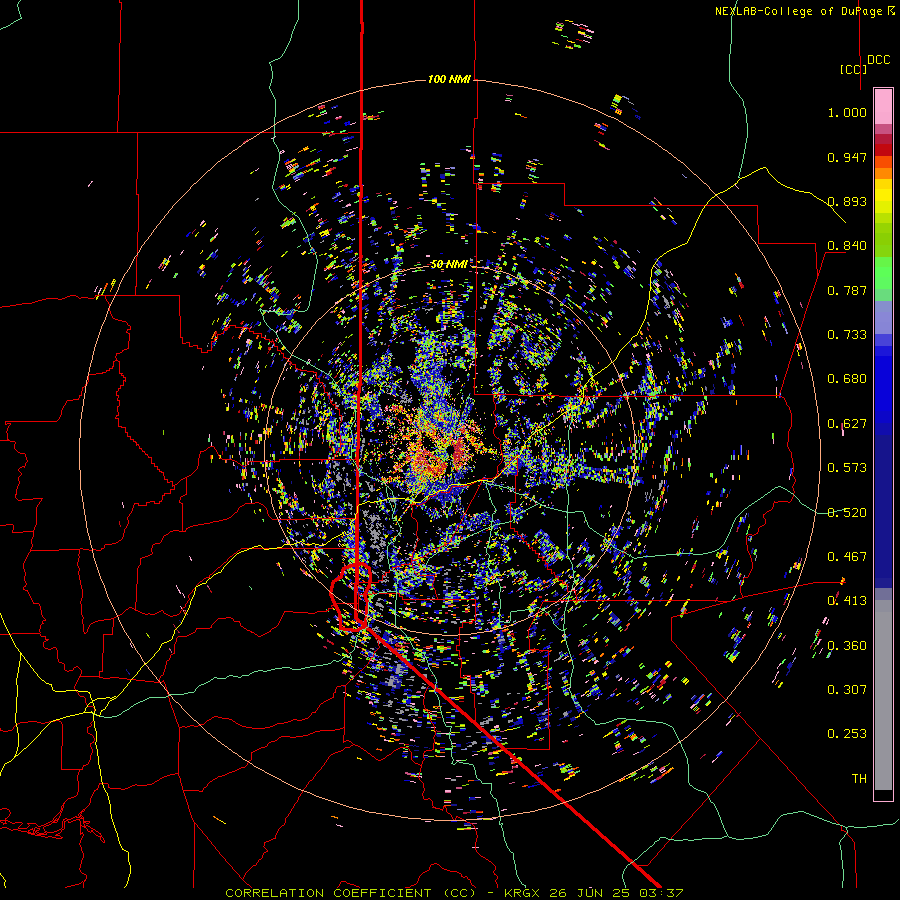
Task: Select the 0.520 color bar value
Action: (847, 513)
